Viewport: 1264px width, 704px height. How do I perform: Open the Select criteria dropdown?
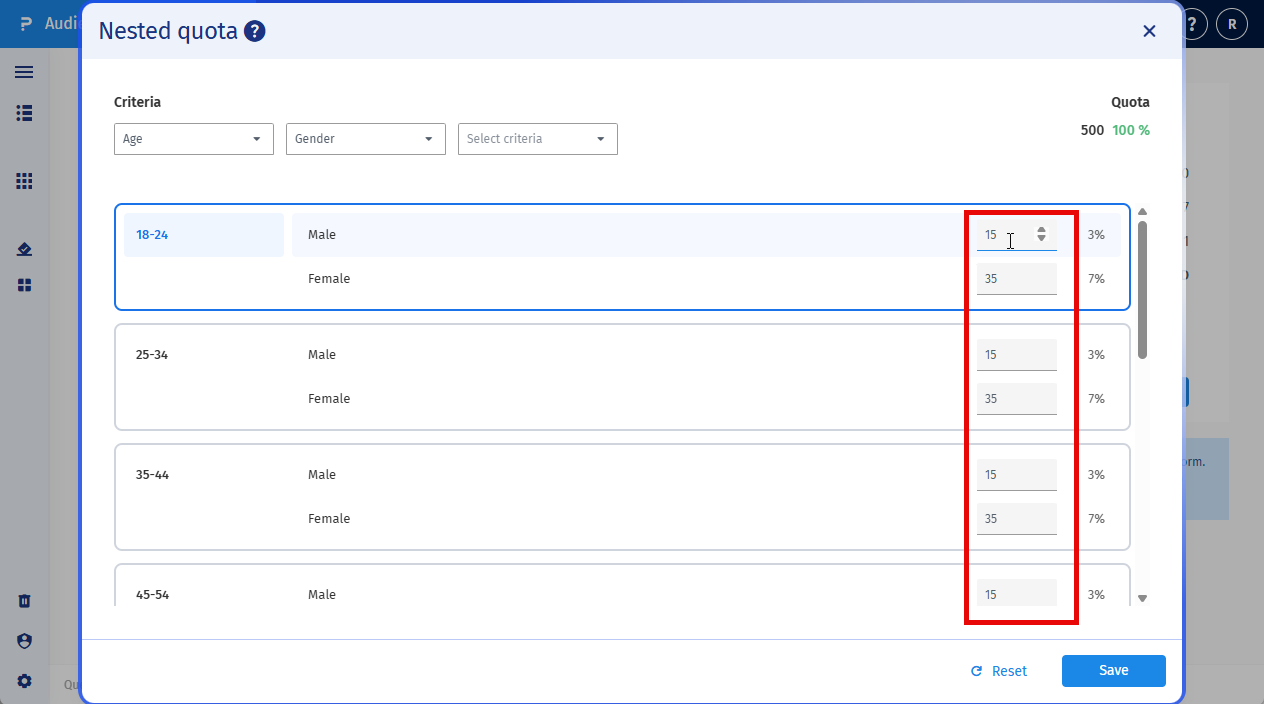[x=537, y=139]
